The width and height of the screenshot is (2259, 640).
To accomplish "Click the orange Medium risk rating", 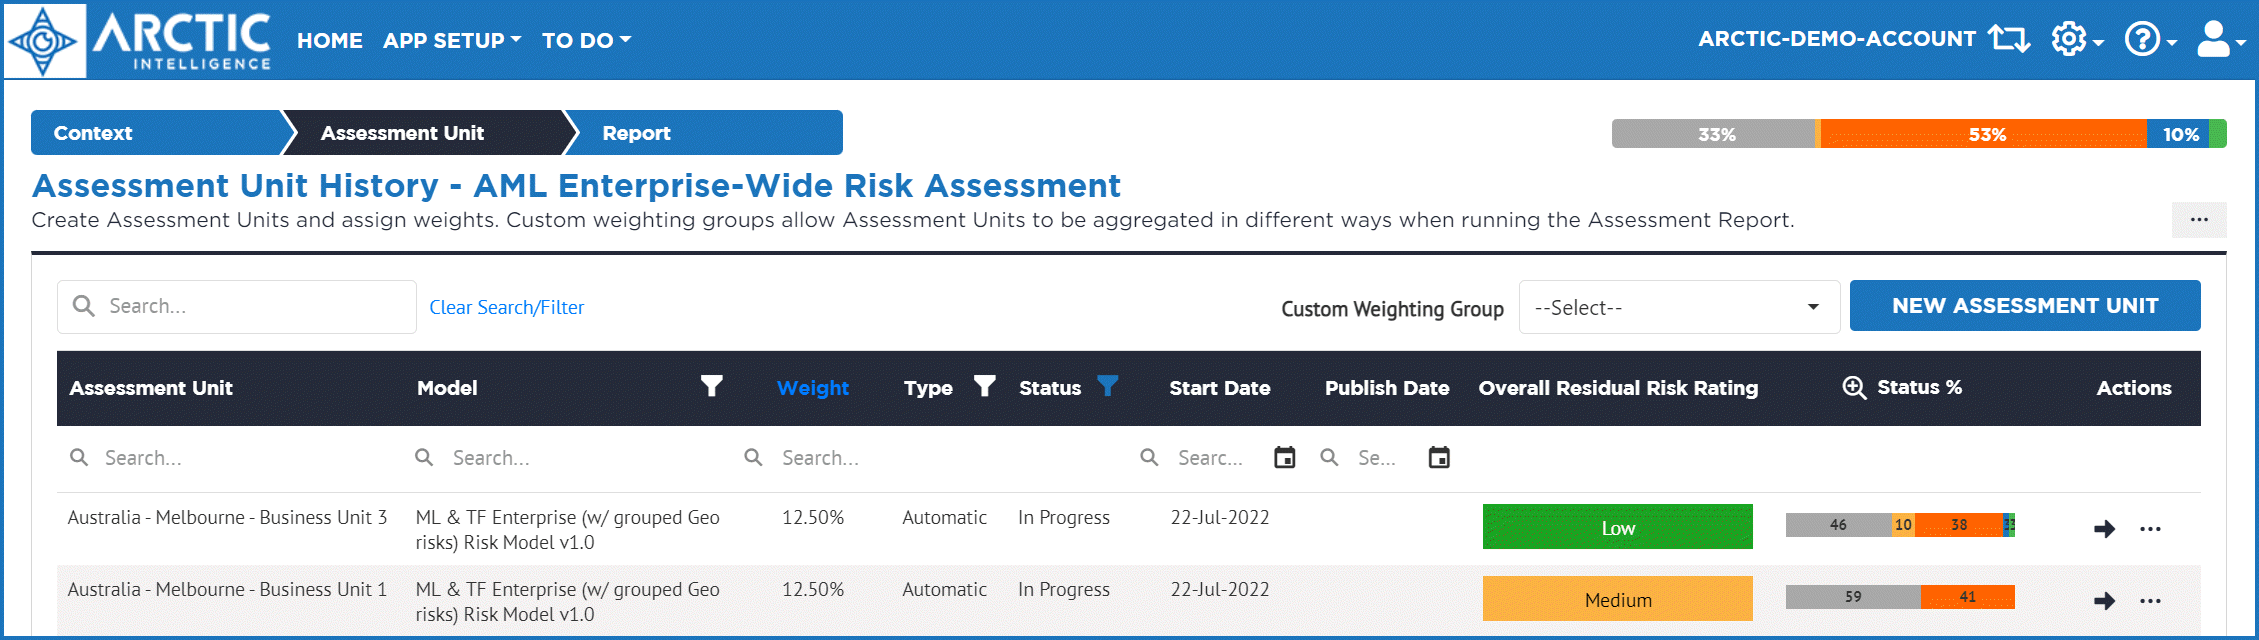I will pyautogui.click(x=1618, y=599).
